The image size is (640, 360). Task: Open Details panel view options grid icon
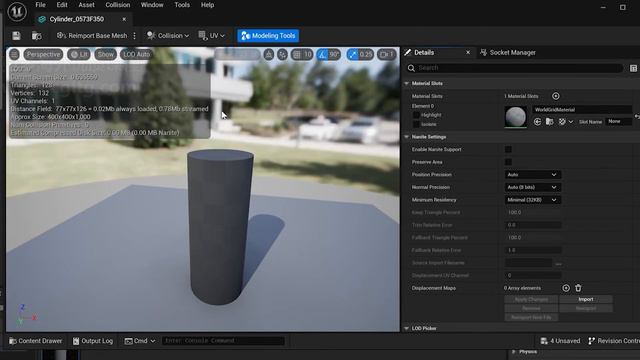pos(633,68)
